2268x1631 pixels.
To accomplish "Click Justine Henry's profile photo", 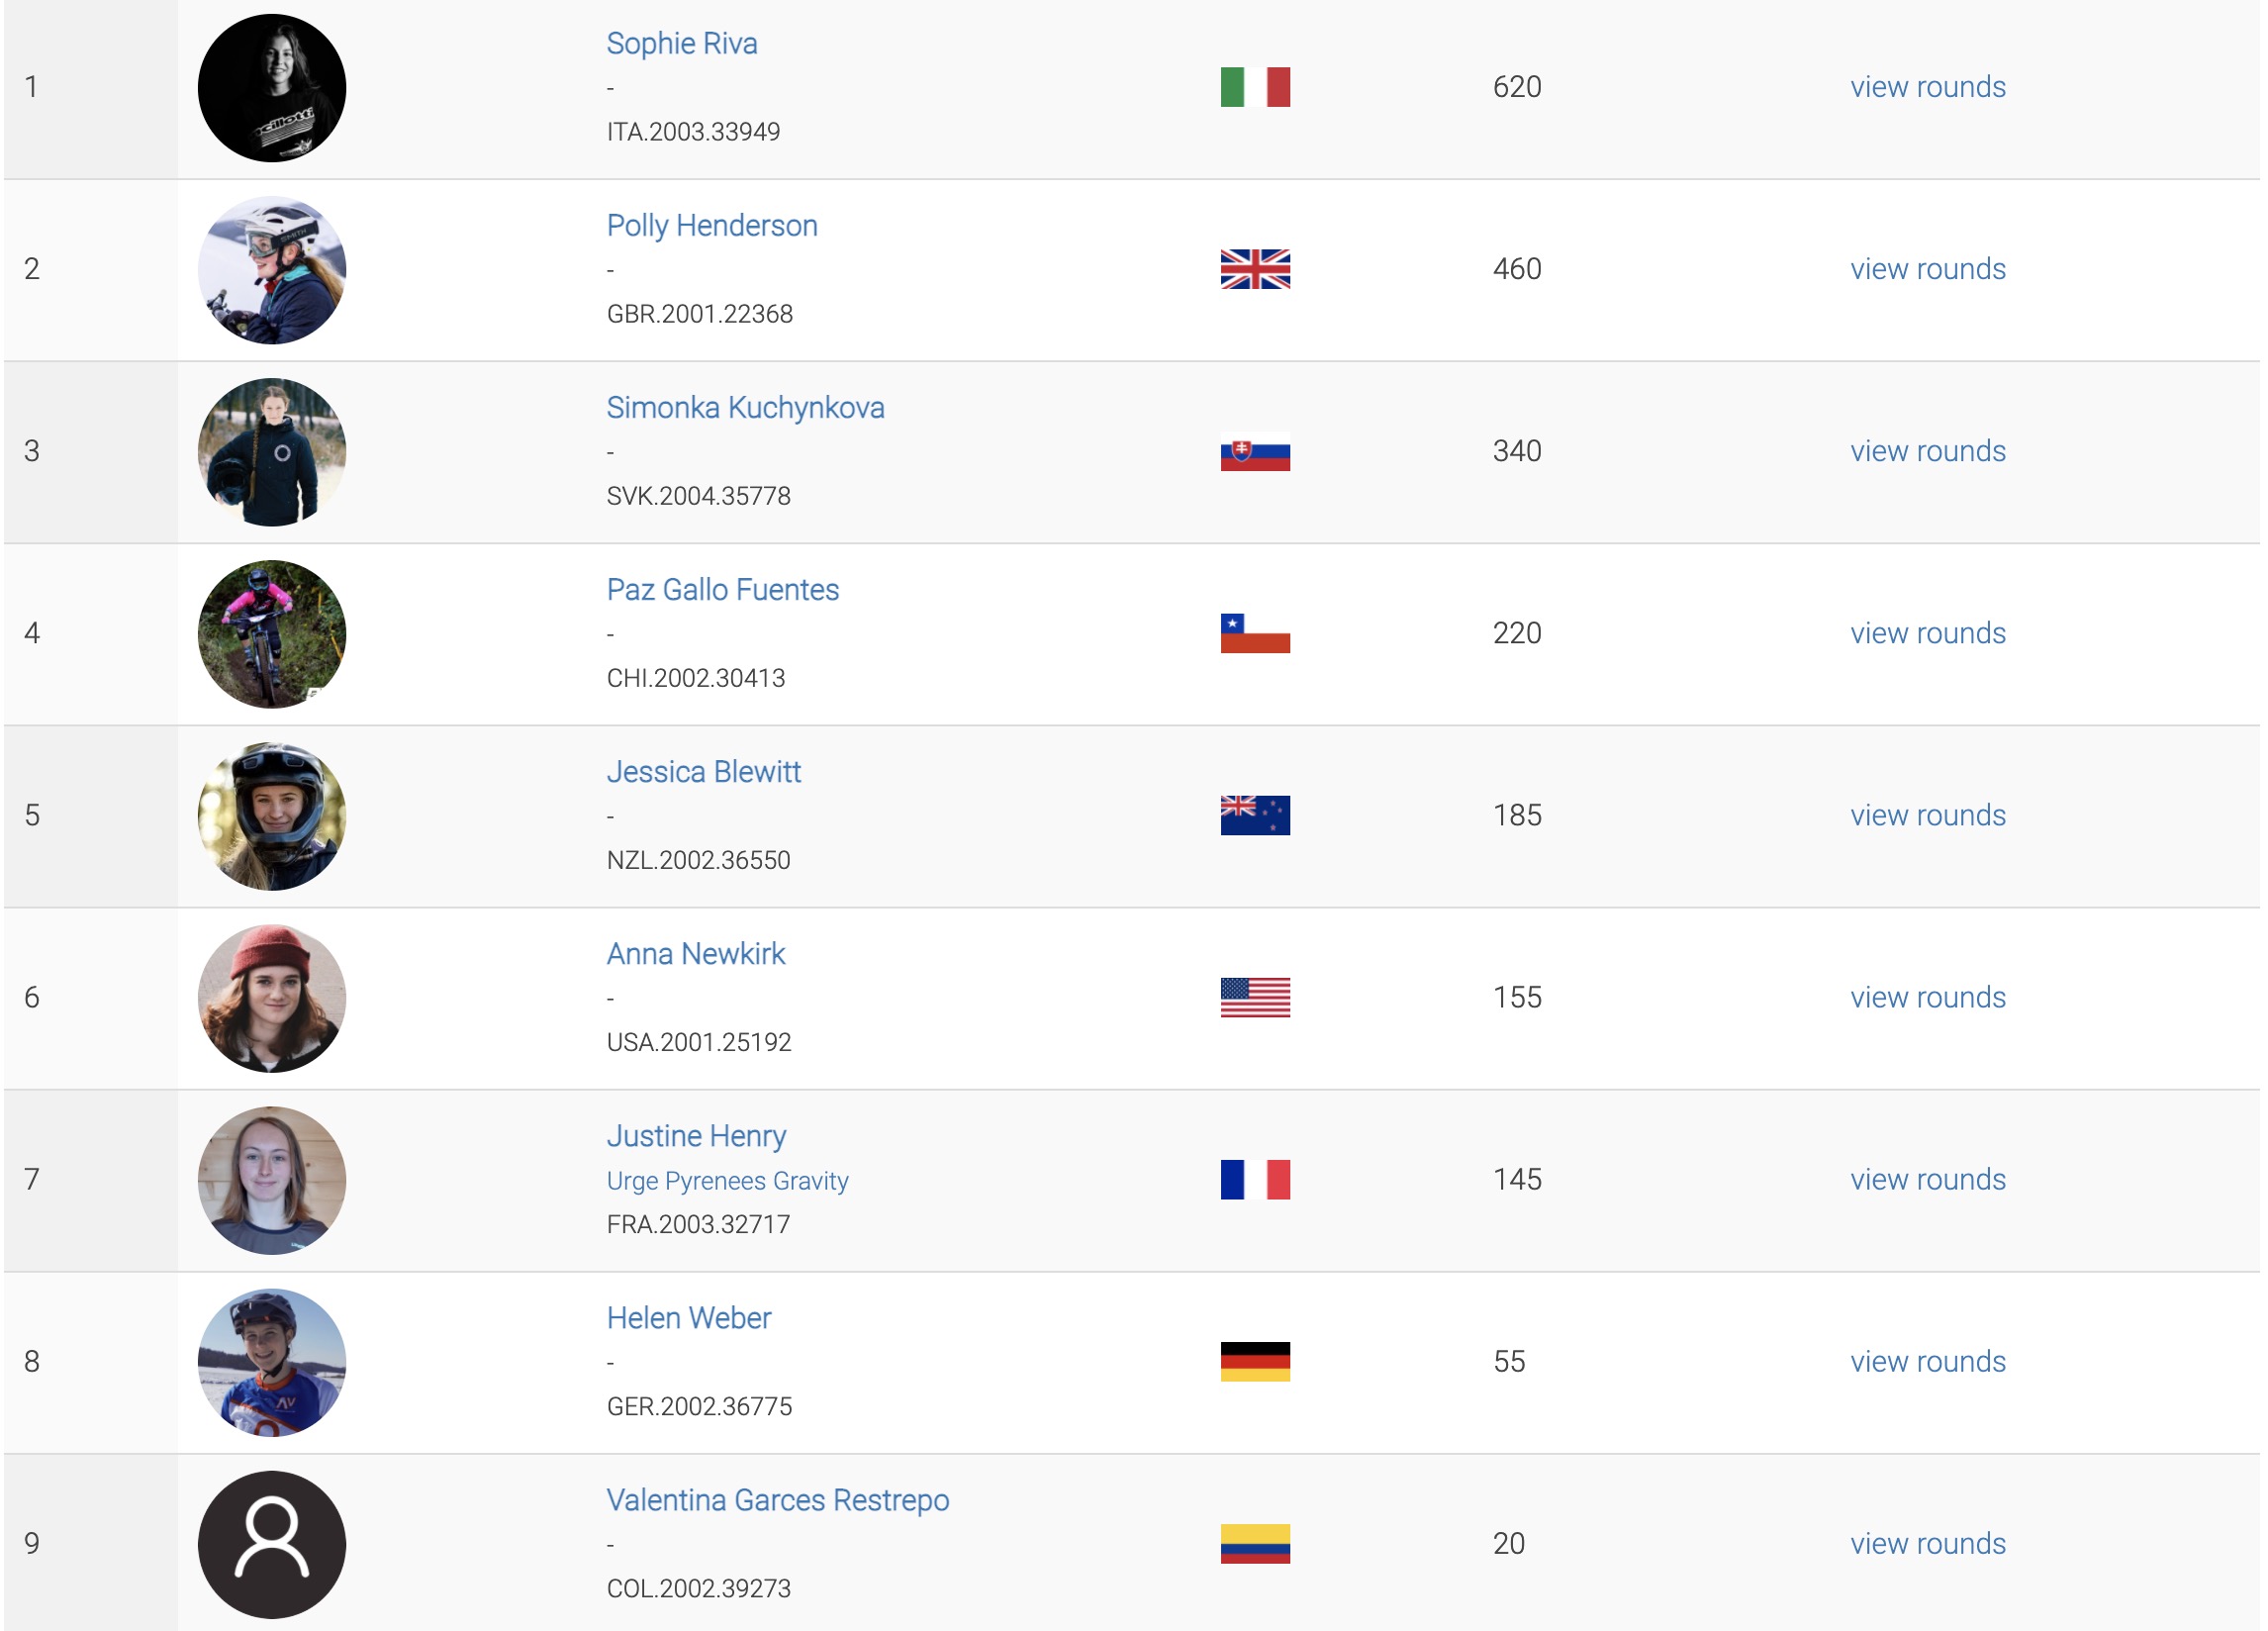I will (272, 1180).
